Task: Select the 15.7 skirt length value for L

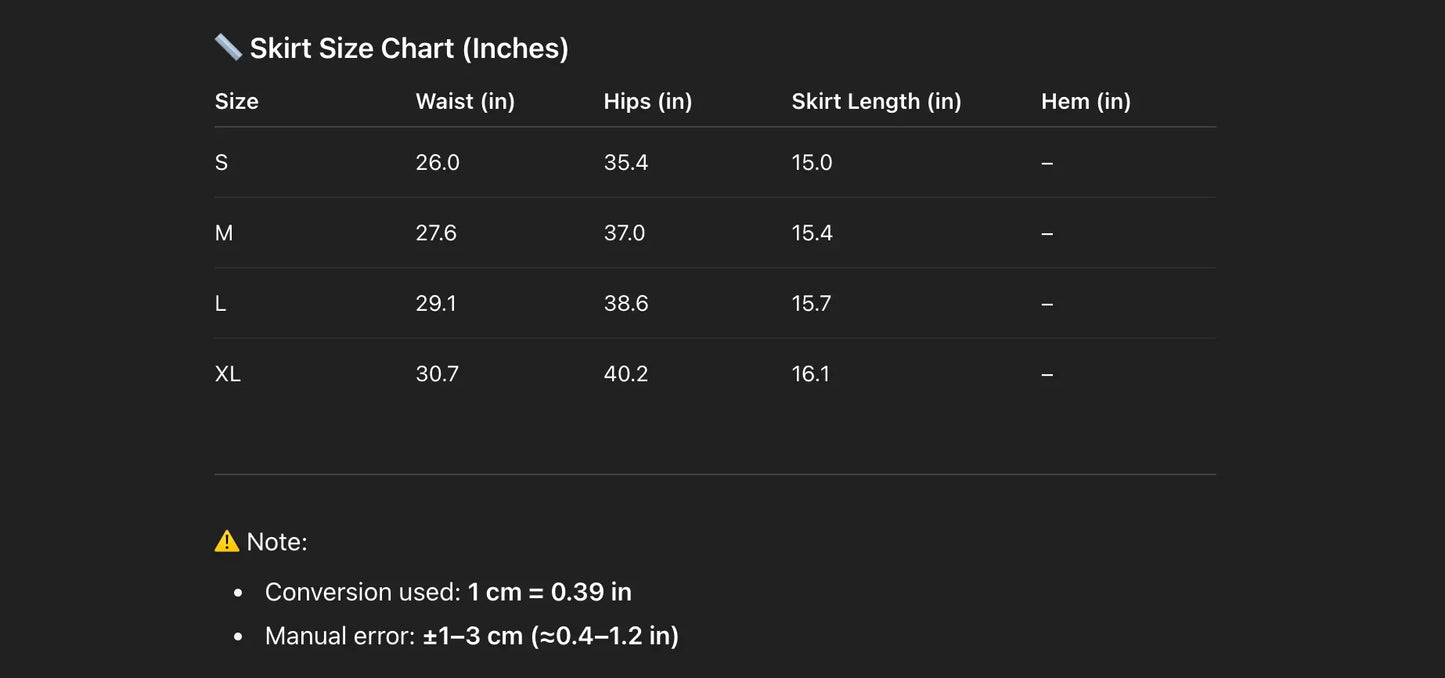Action: (x=812, y=303)
